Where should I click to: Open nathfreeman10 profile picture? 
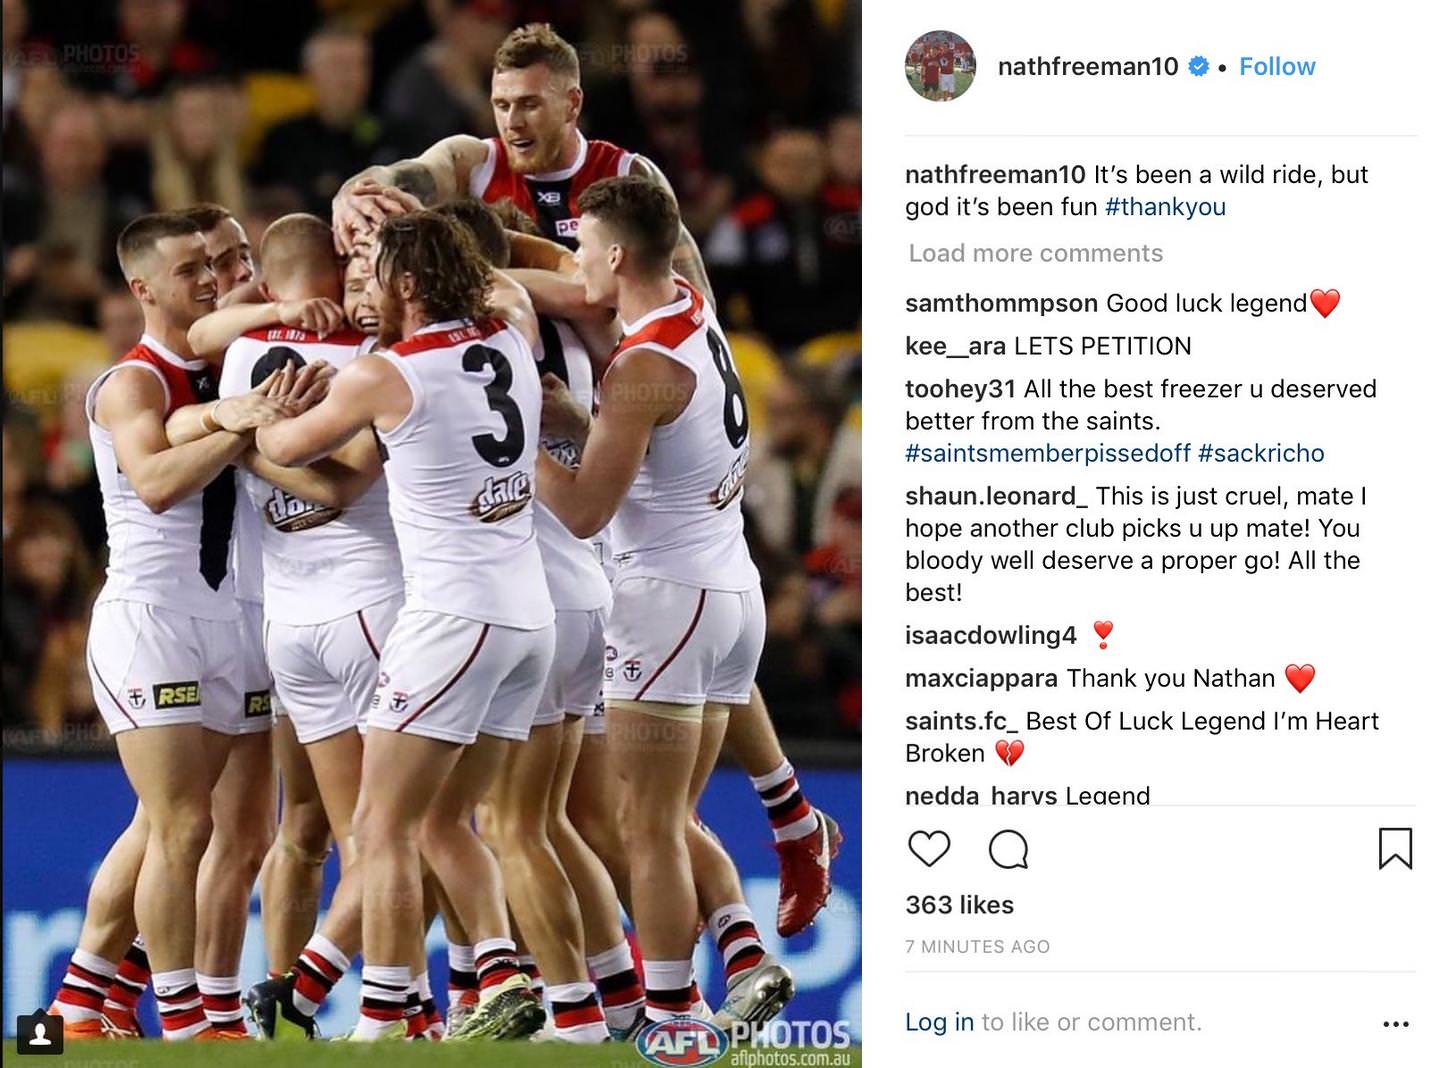940,66
